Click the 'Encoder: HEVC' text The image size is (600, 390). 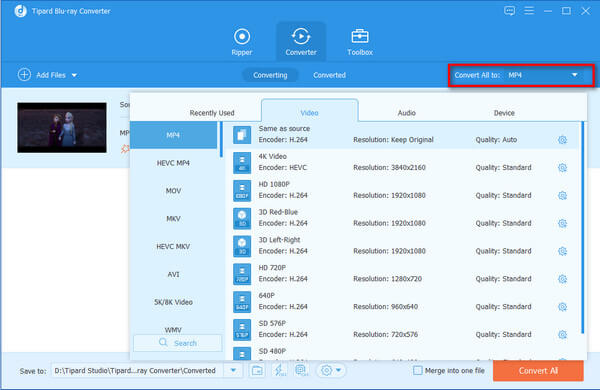pos(283,168)
